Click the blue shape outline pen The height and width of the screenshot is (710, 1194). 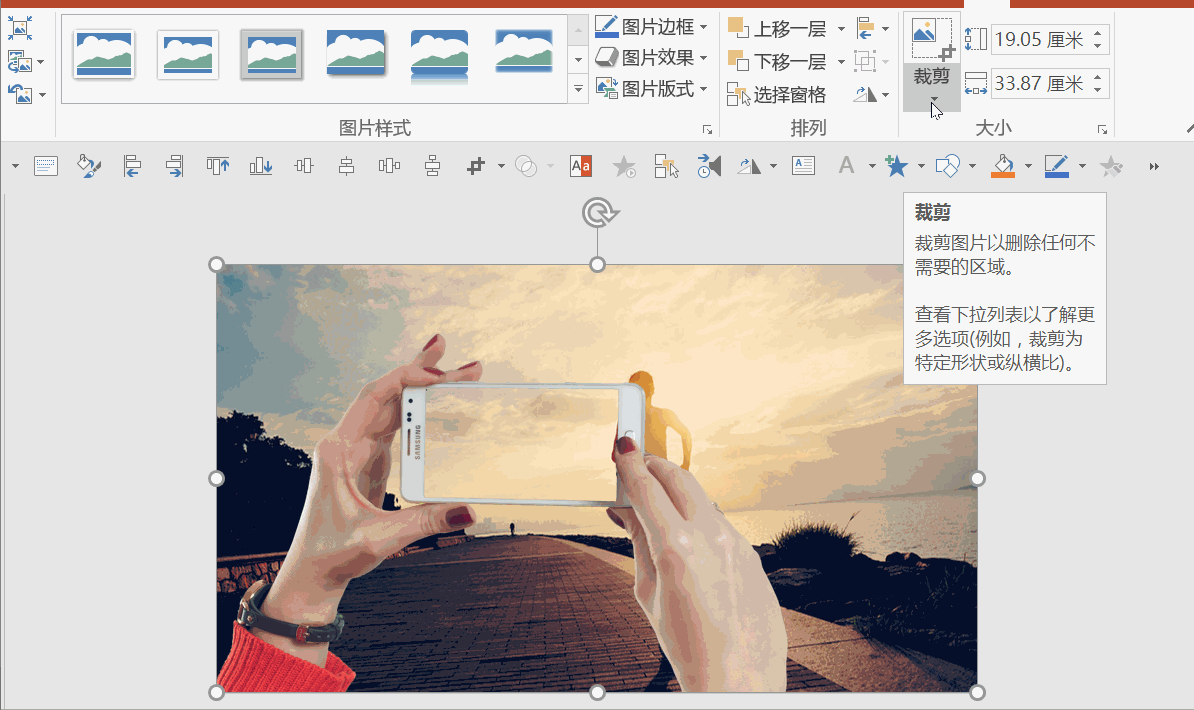click(x=1056, y=166)
